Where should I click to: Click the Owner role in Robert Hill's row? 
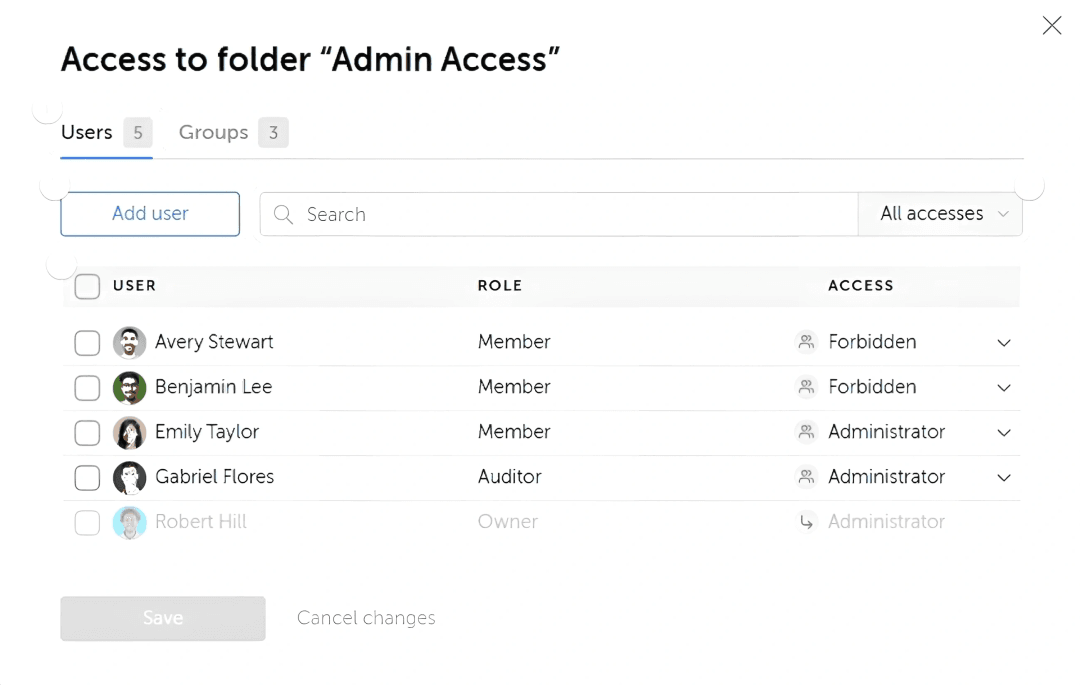click(508, 521)
